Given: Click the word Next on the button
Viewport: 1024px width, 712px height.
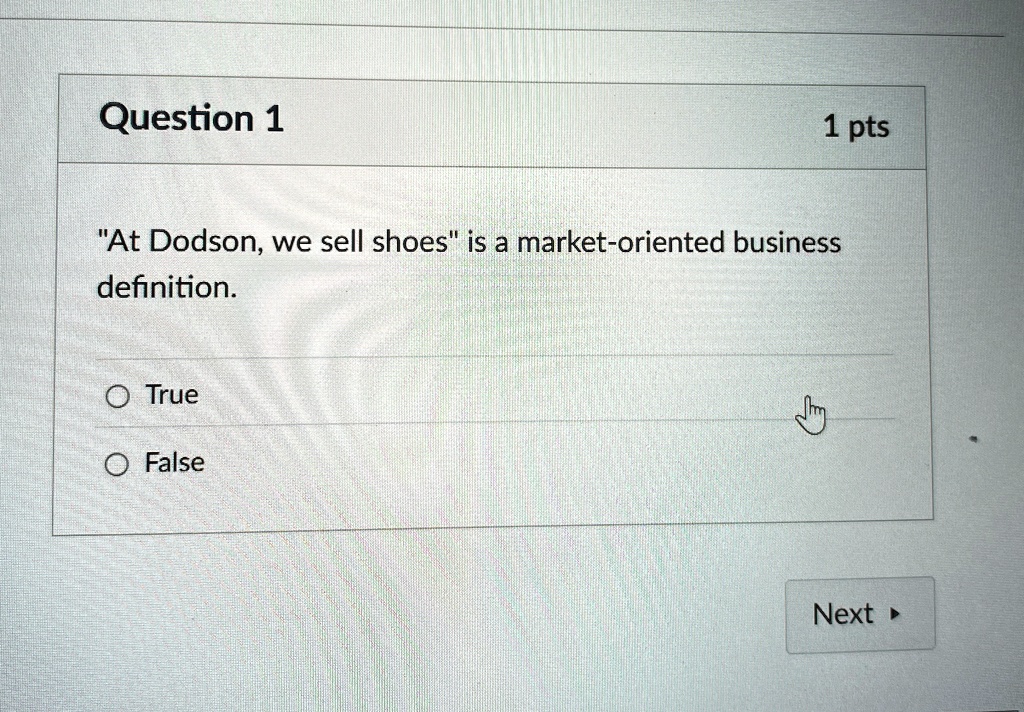Looking at the screenshot, I should point(842,614).
